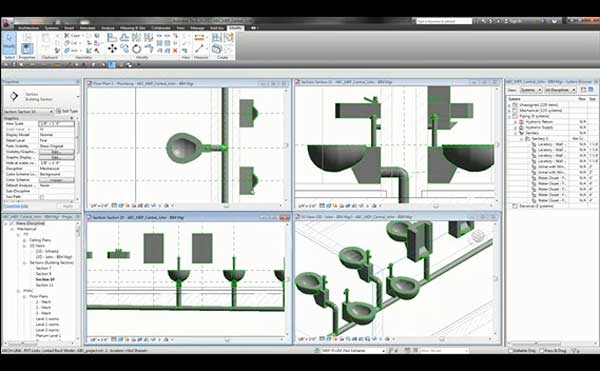Select the Measure between points tool

pyautogui.click(x=199, y=49)
